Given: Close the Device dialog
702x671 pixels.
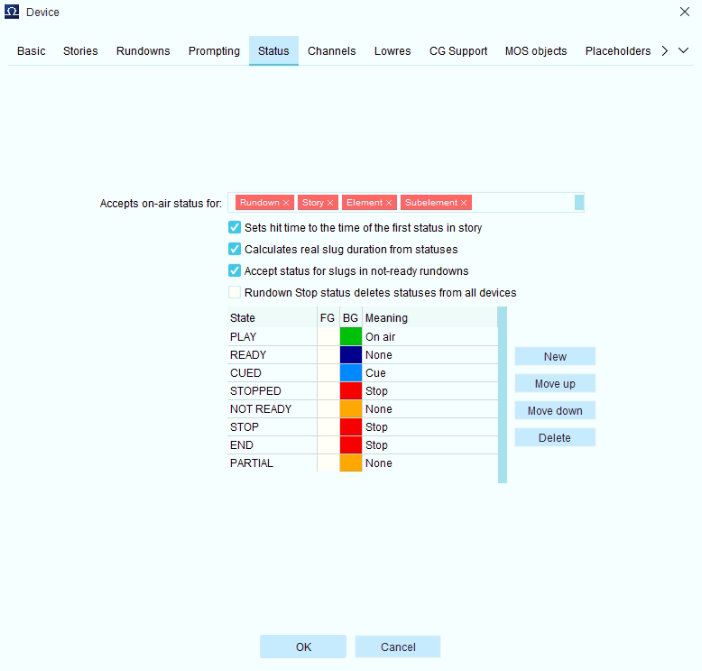Looking at the screenshot, I should (684, 12).
